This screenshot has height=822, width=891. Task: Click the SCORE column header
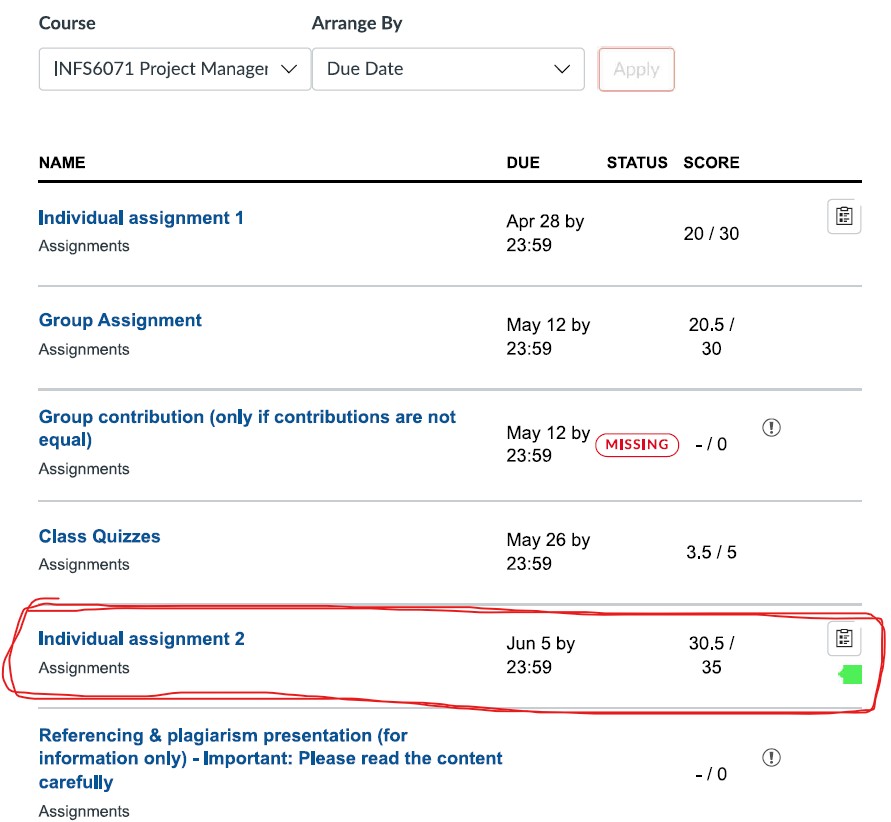click(711, 162)
